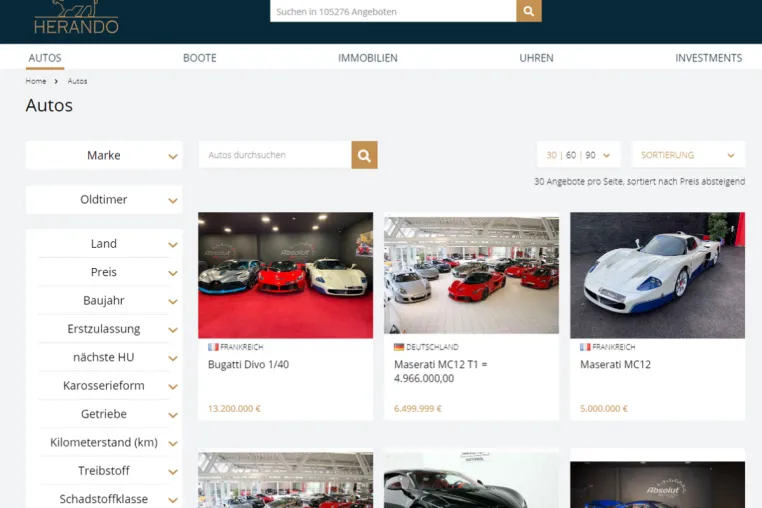Expand the Kilometerstand (km) filter
762x508 pixels.
point(104,442)
